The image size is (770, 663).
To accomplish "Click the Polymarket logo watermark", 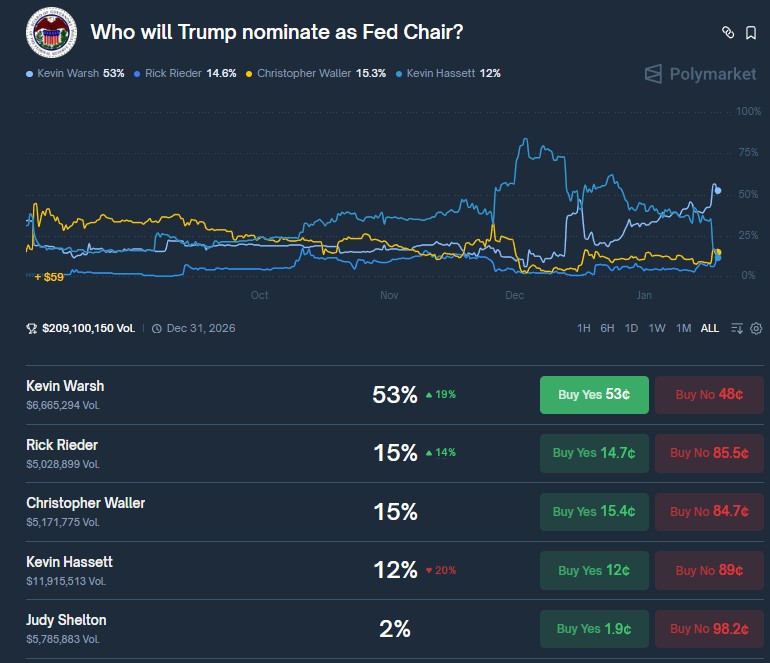I will pos(700,74).
